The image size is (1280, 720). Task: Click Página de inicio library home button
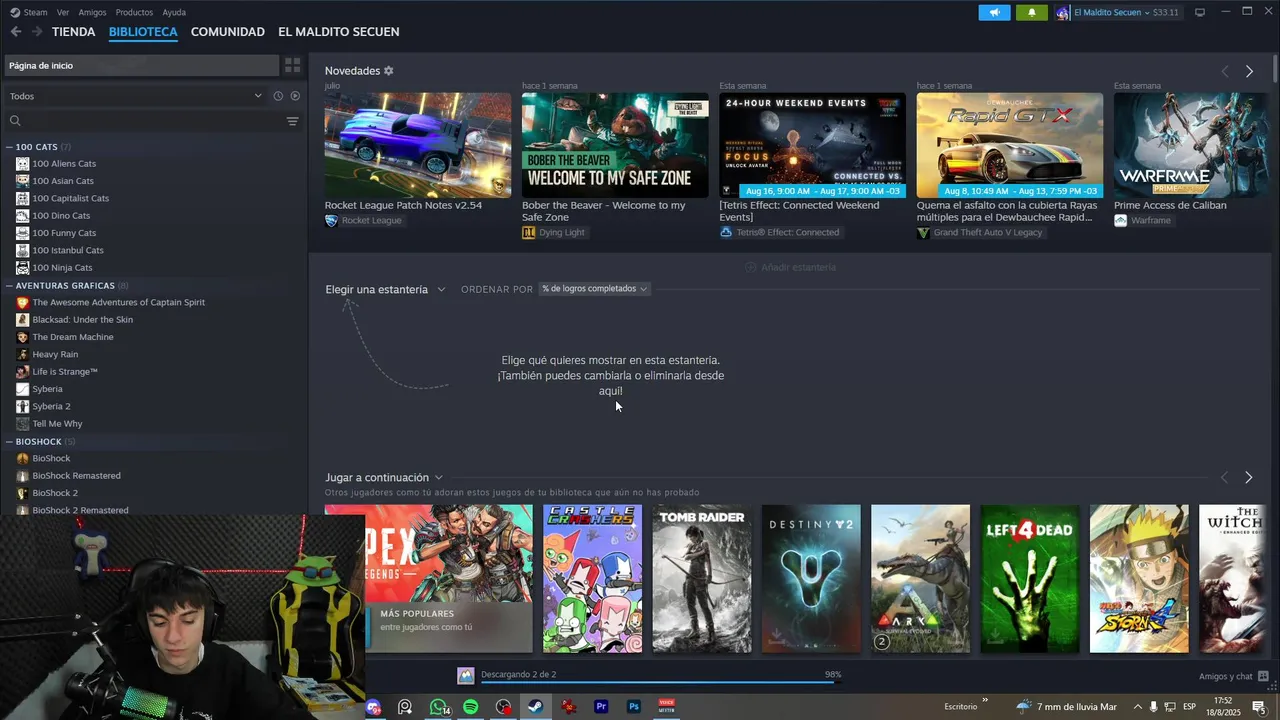pyautogui.click(x=142, y=65)
